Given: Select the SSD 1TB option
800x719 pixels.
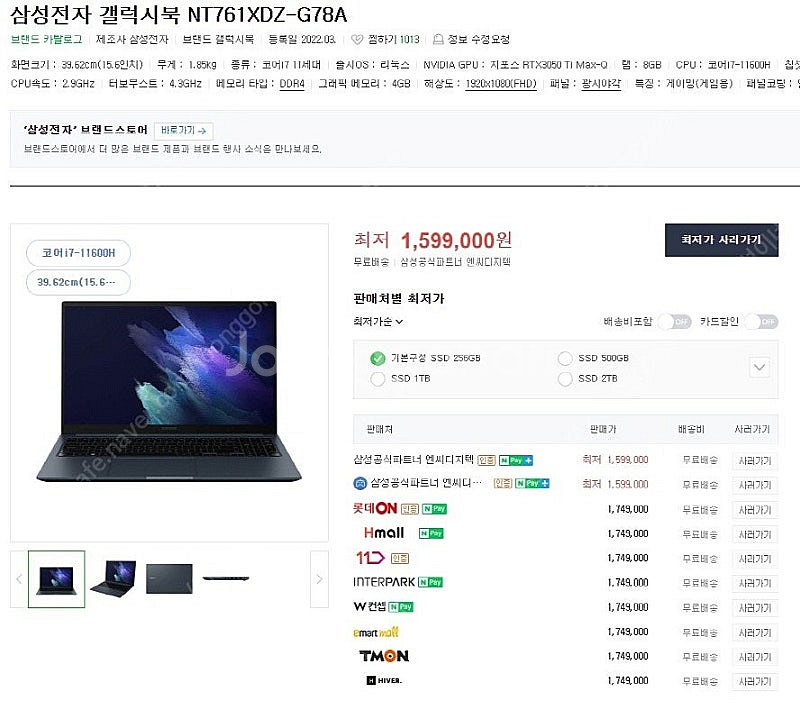Looking at the screenshot, I should [x=378, y=379].
